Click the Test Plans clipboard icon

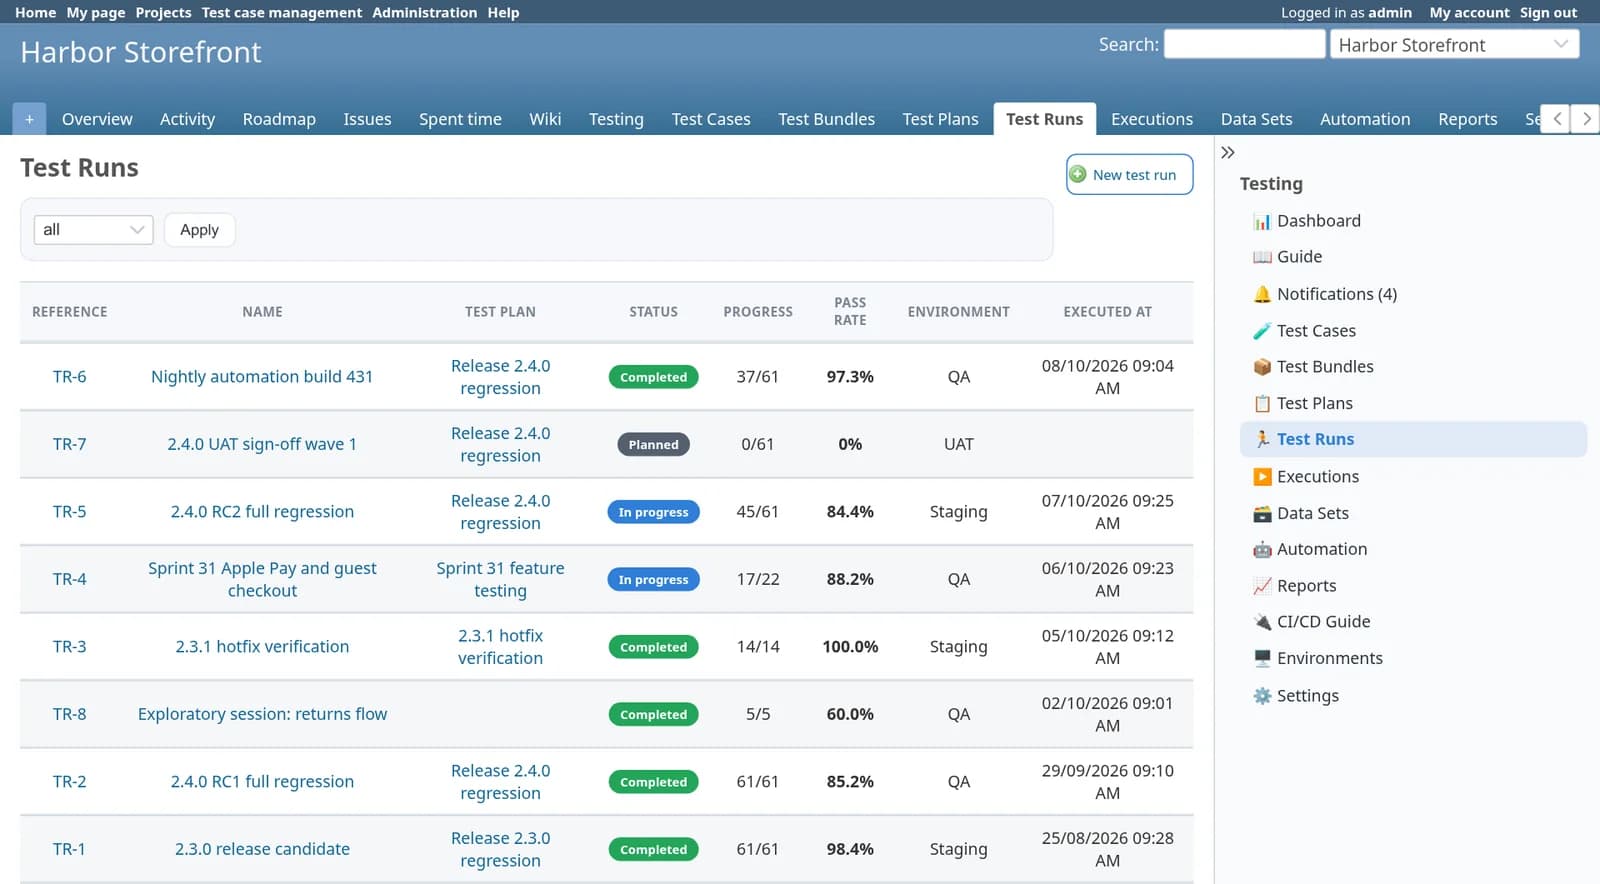point(1262,404)
